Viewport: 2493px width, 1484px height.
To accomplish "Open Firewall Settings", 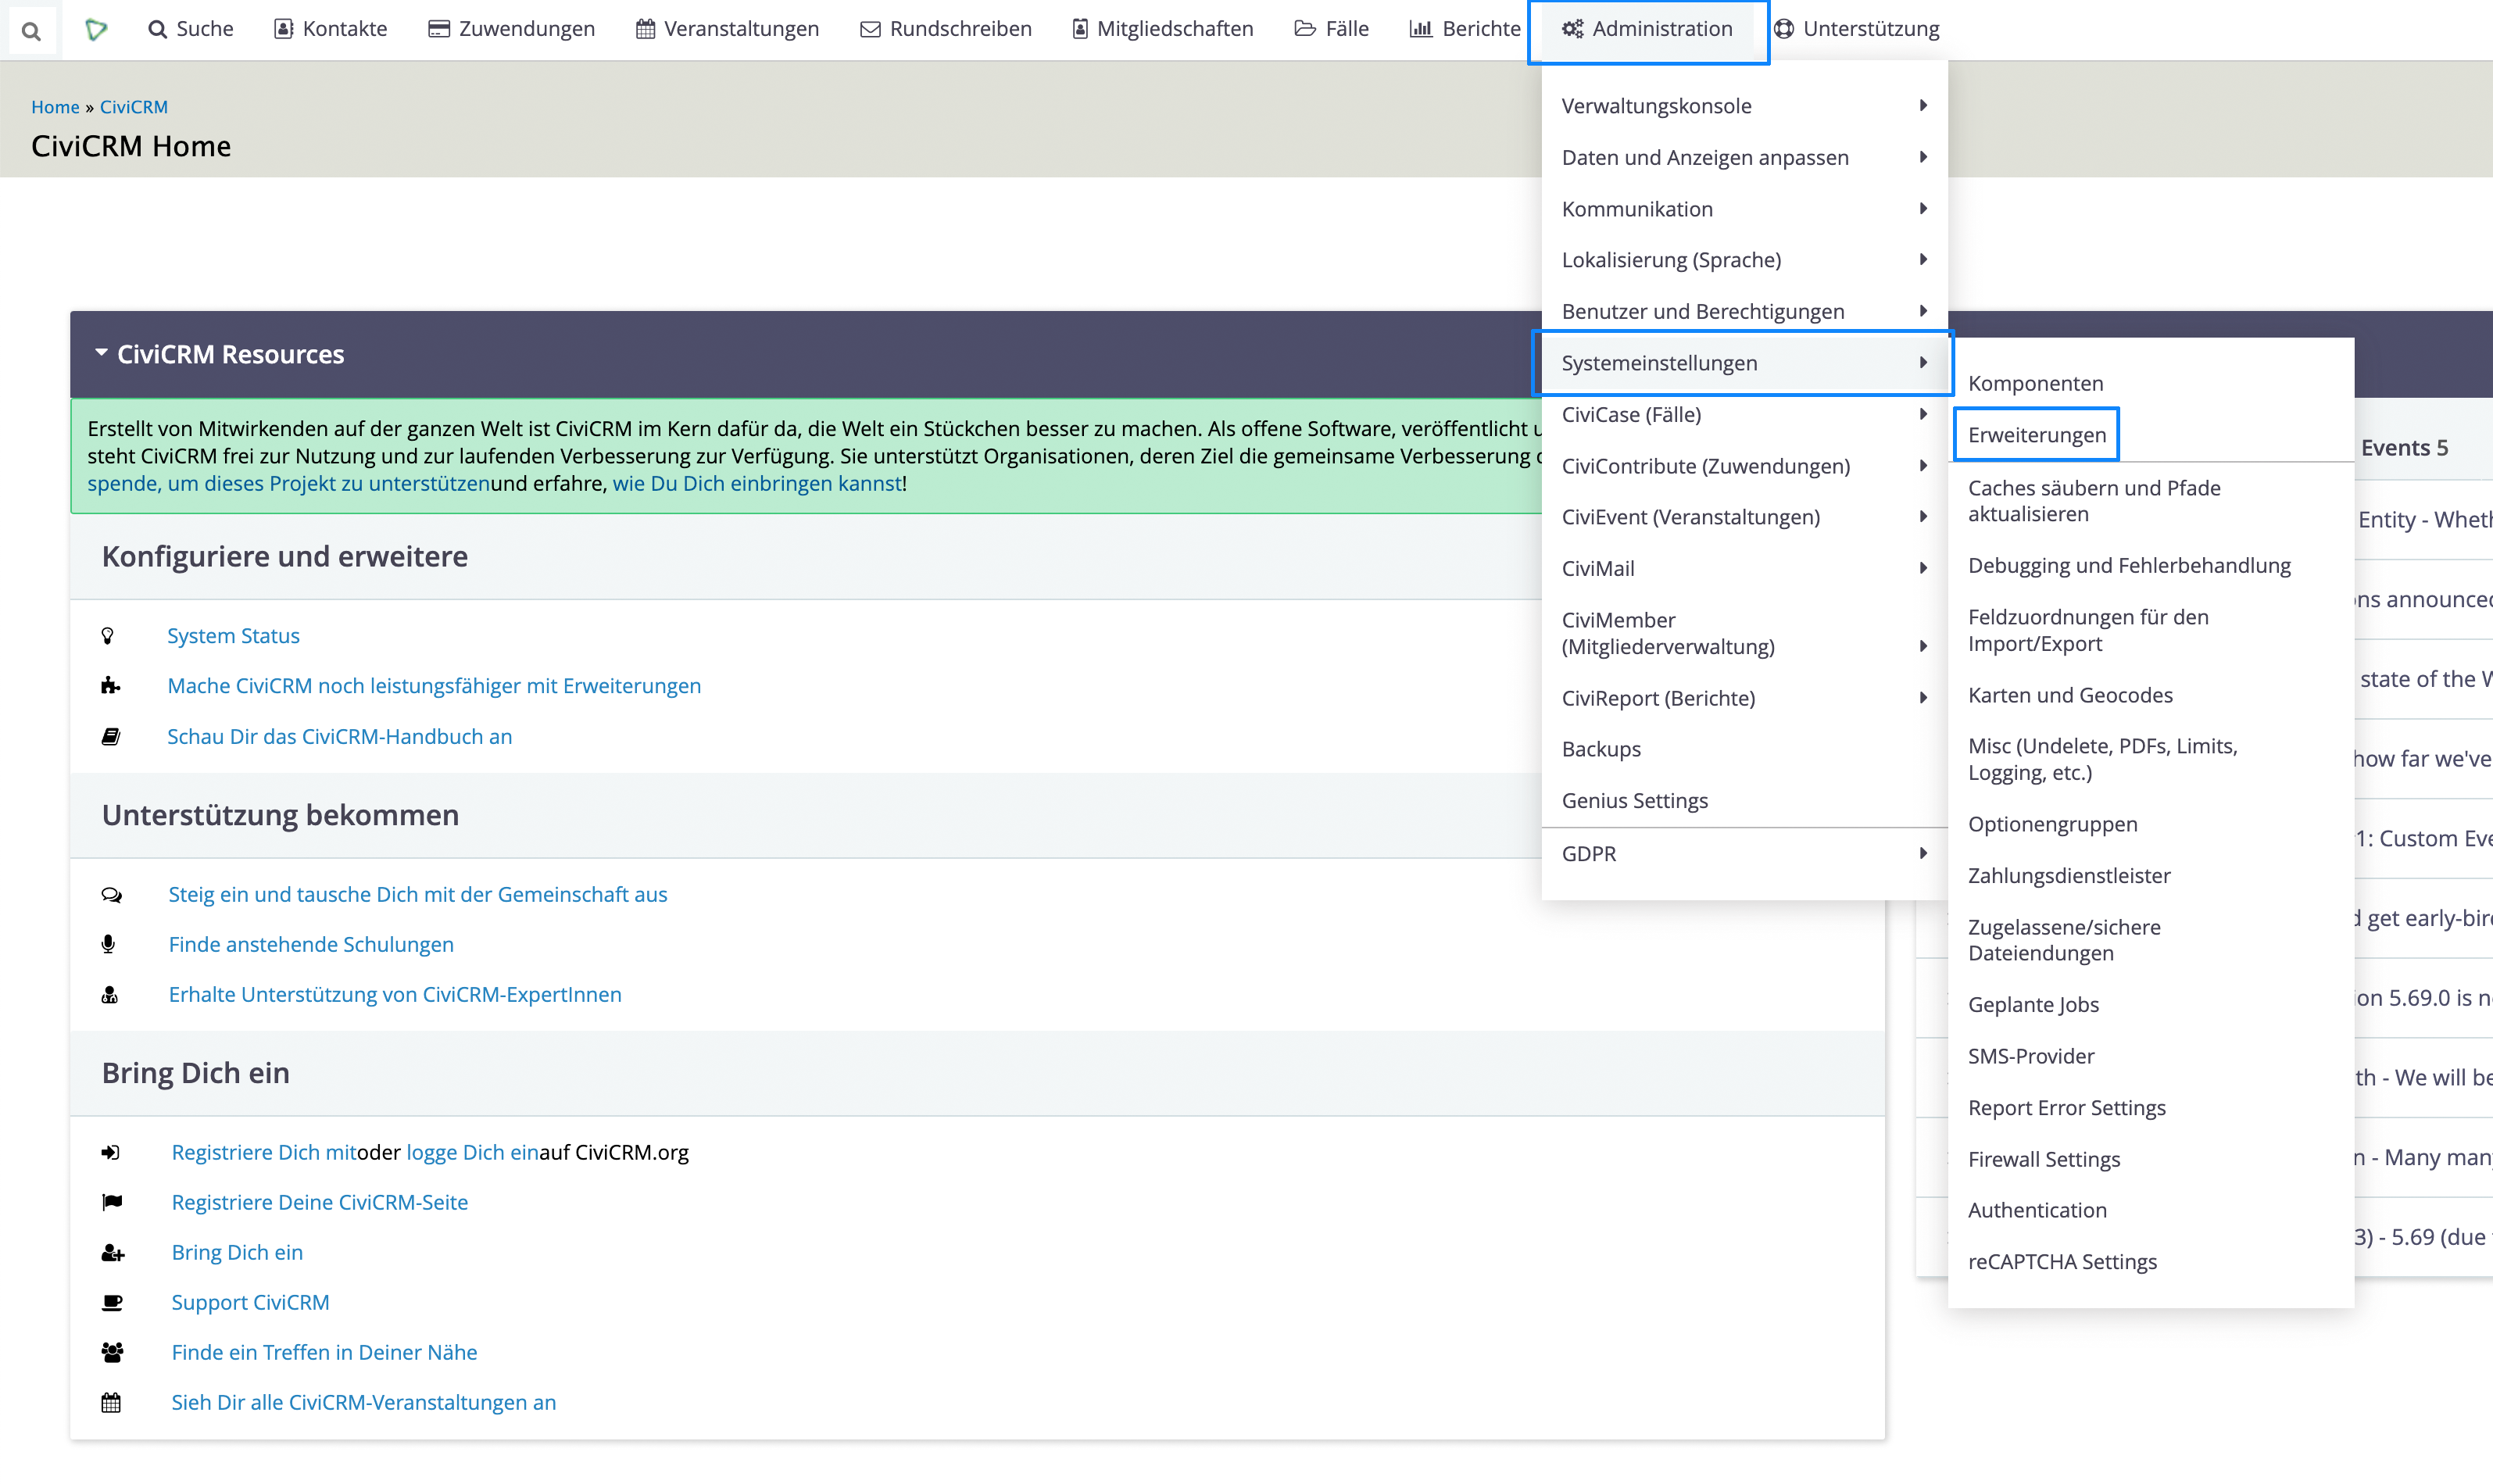I will point(2150,1160).
